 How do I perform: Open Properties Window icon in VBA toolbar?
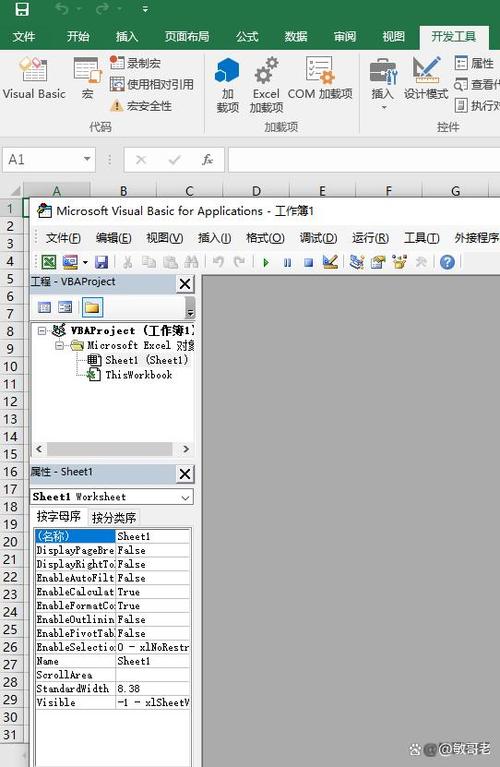[378, 262]
